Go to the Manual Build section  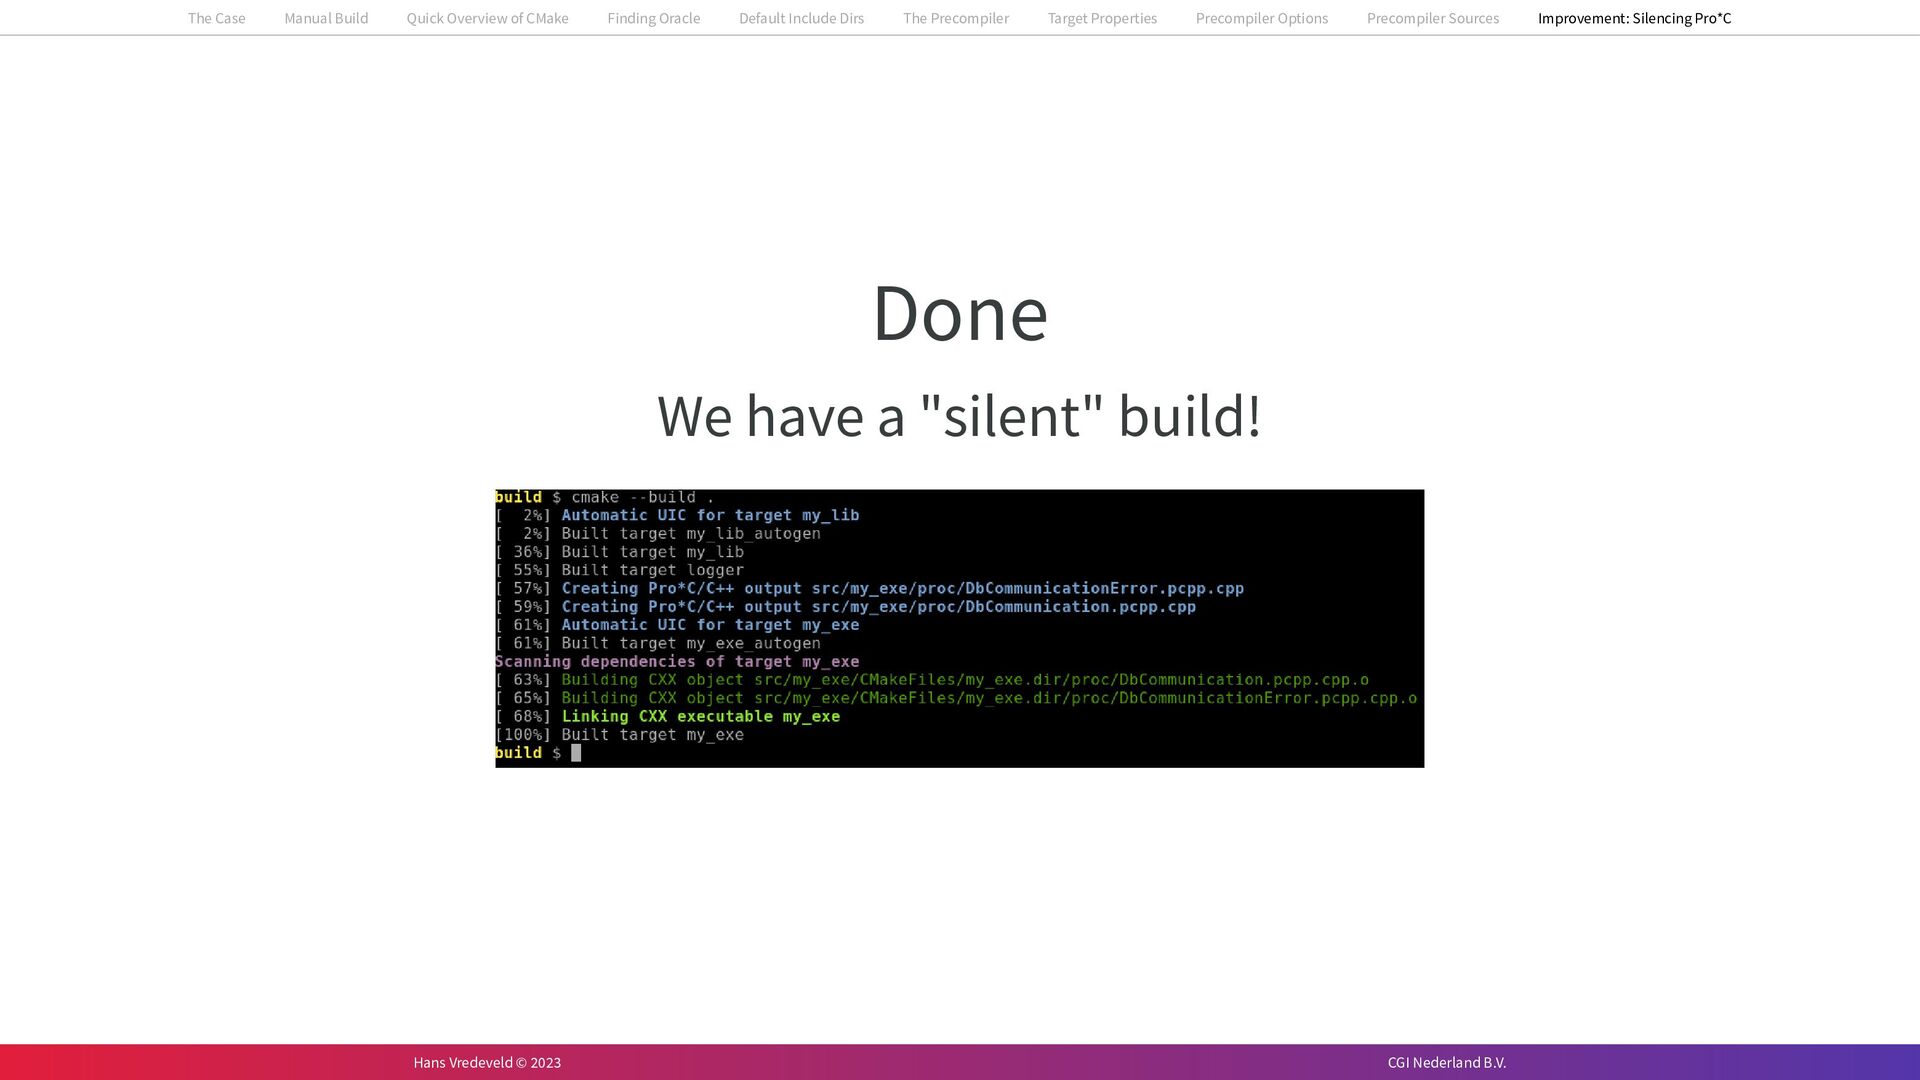(x=326, y=18)
